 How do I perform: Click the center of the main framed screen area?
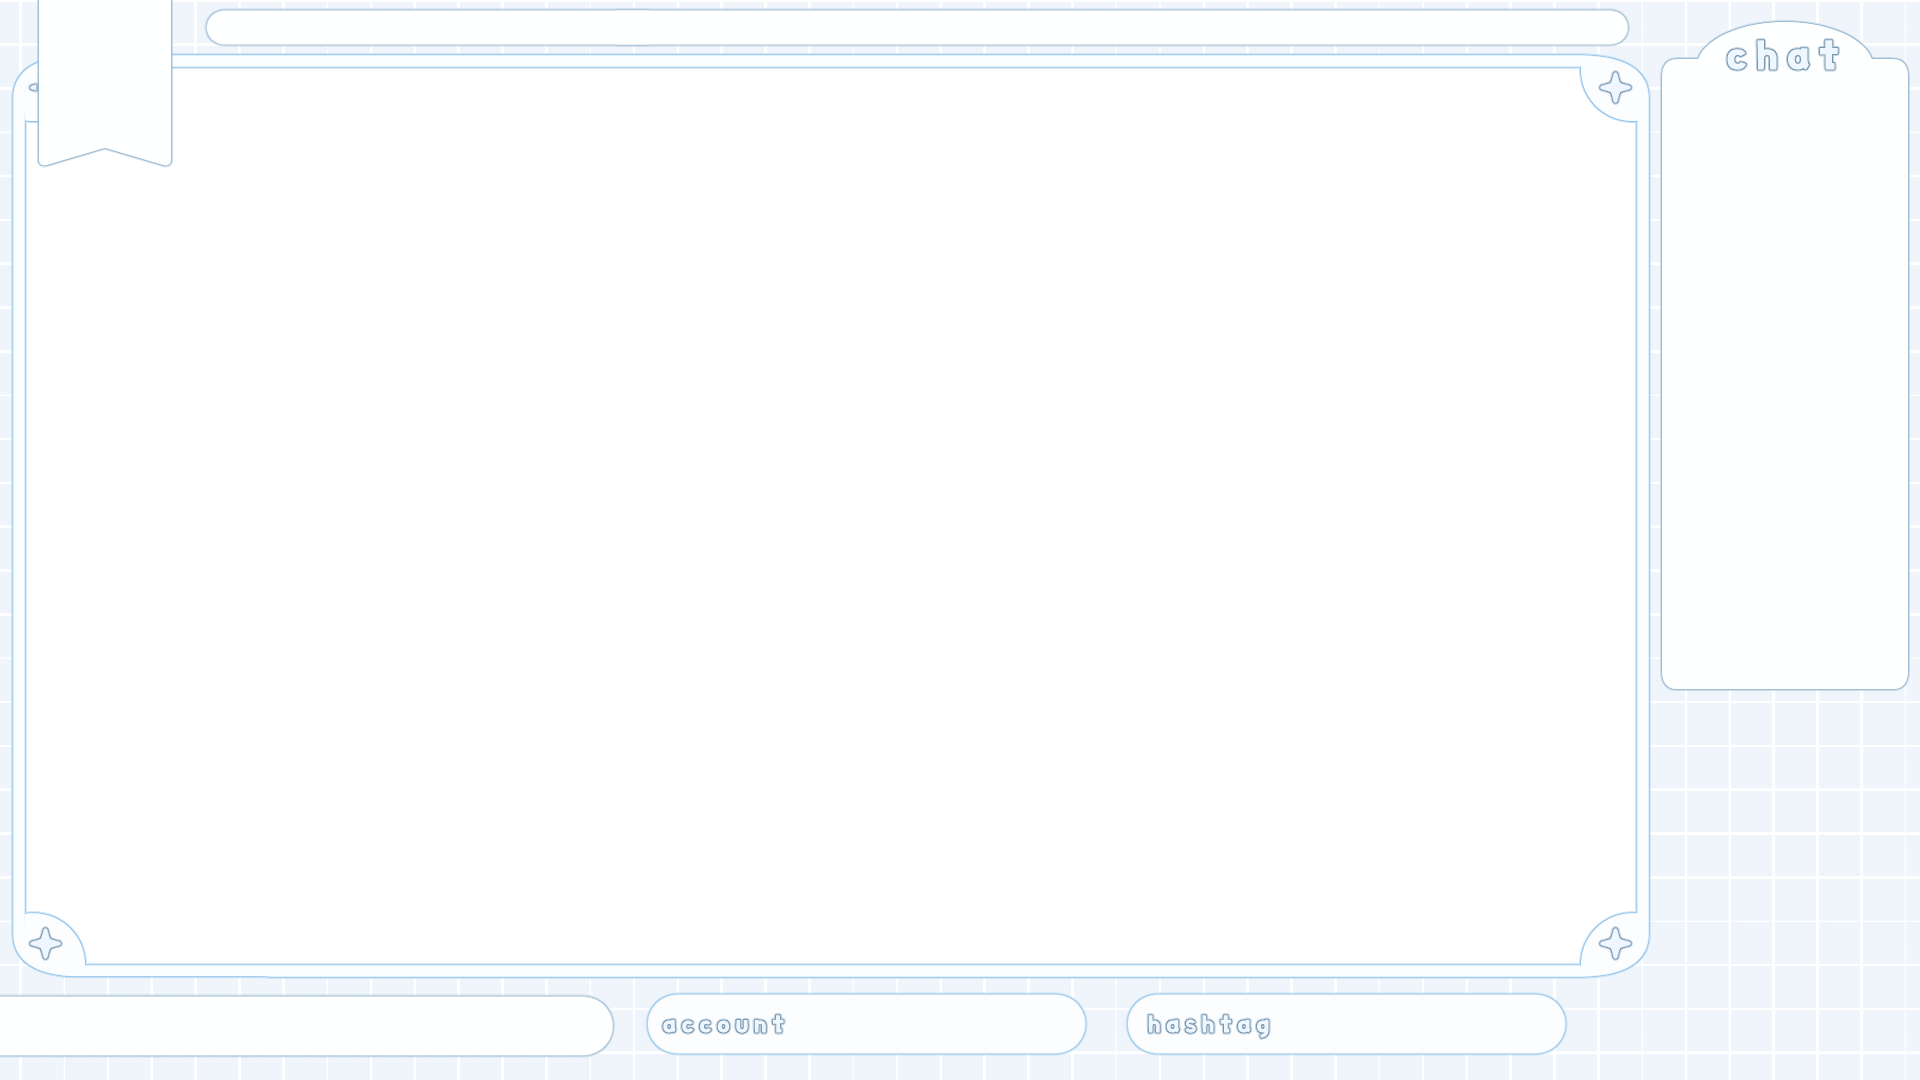pos(830,515)
